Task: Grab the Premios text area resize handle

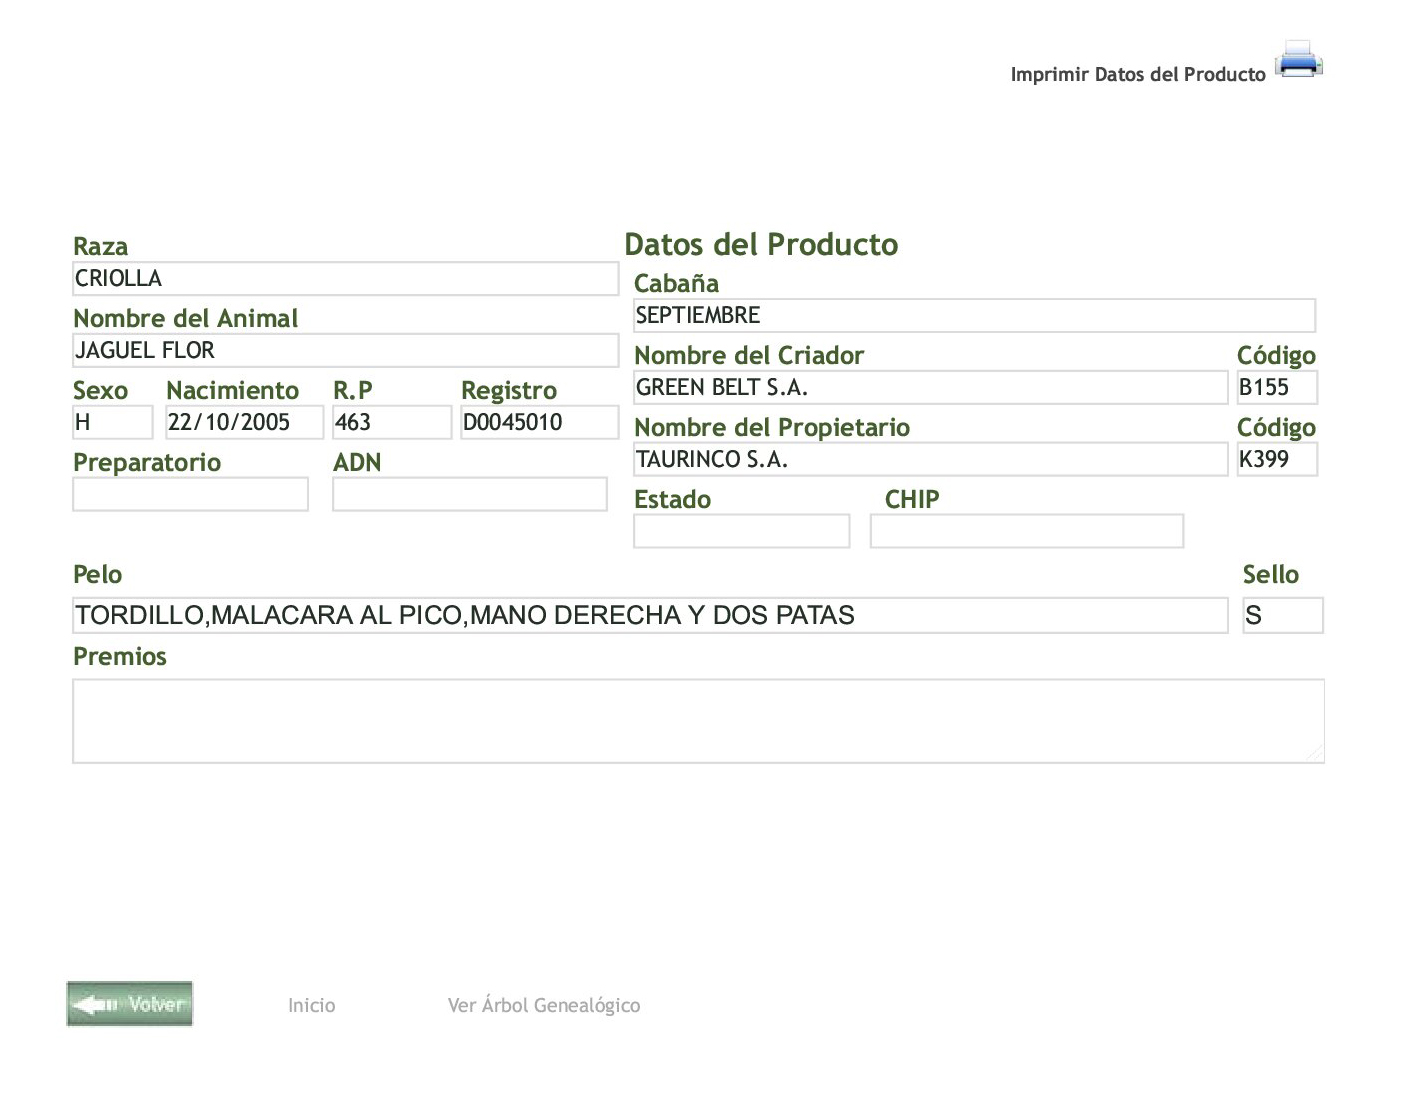Action: [1315, 754]
